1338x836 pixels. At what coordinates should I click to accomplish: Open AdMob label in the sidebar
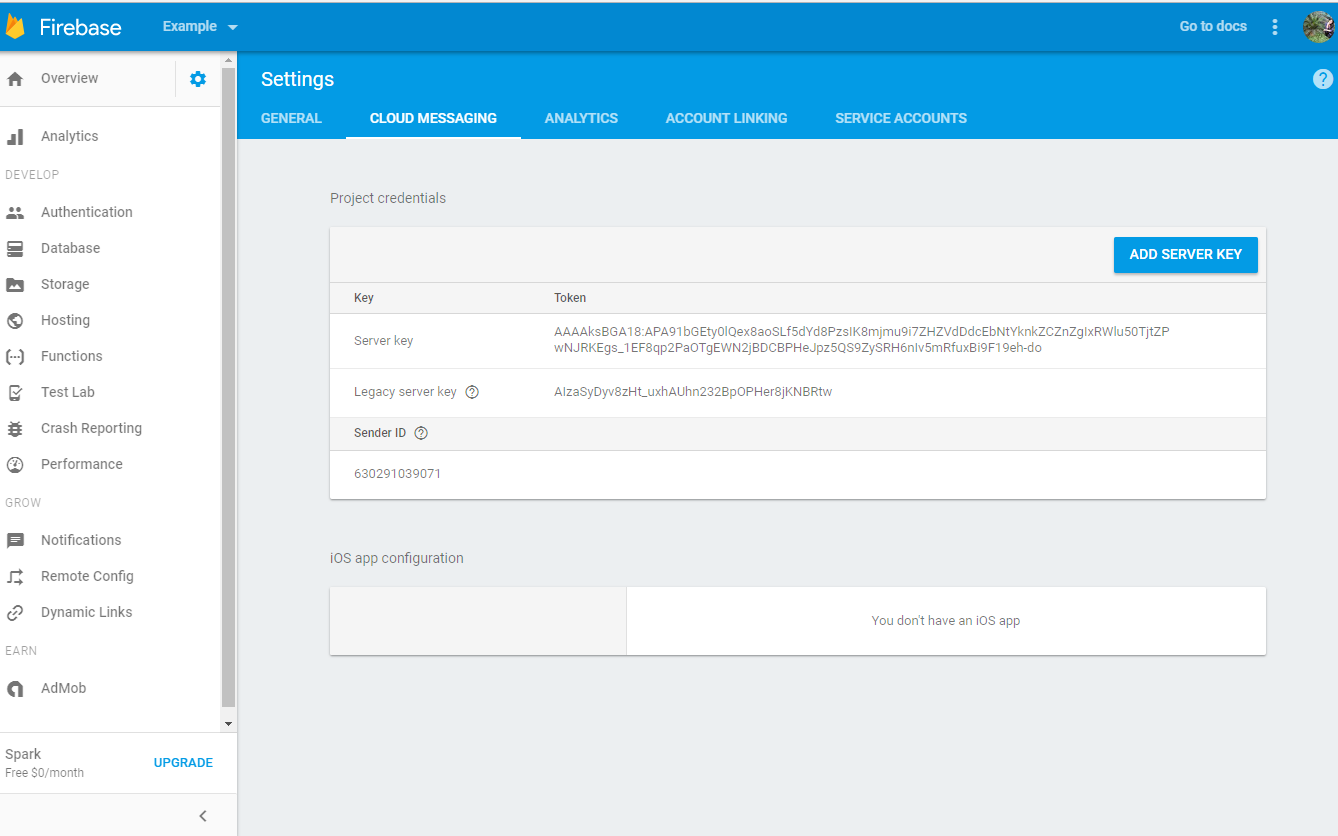(63, 688)
